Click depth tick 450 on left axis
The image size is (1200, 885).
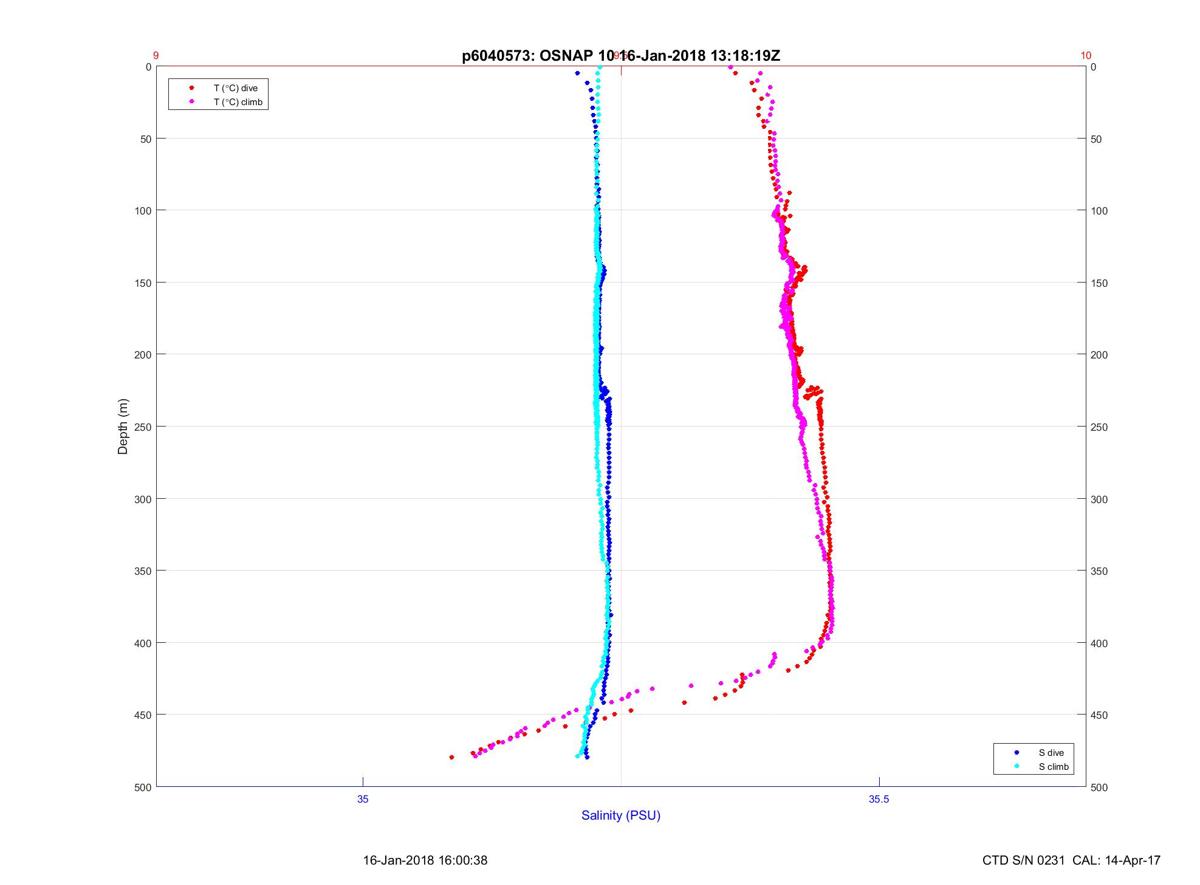tap(141, 715)
